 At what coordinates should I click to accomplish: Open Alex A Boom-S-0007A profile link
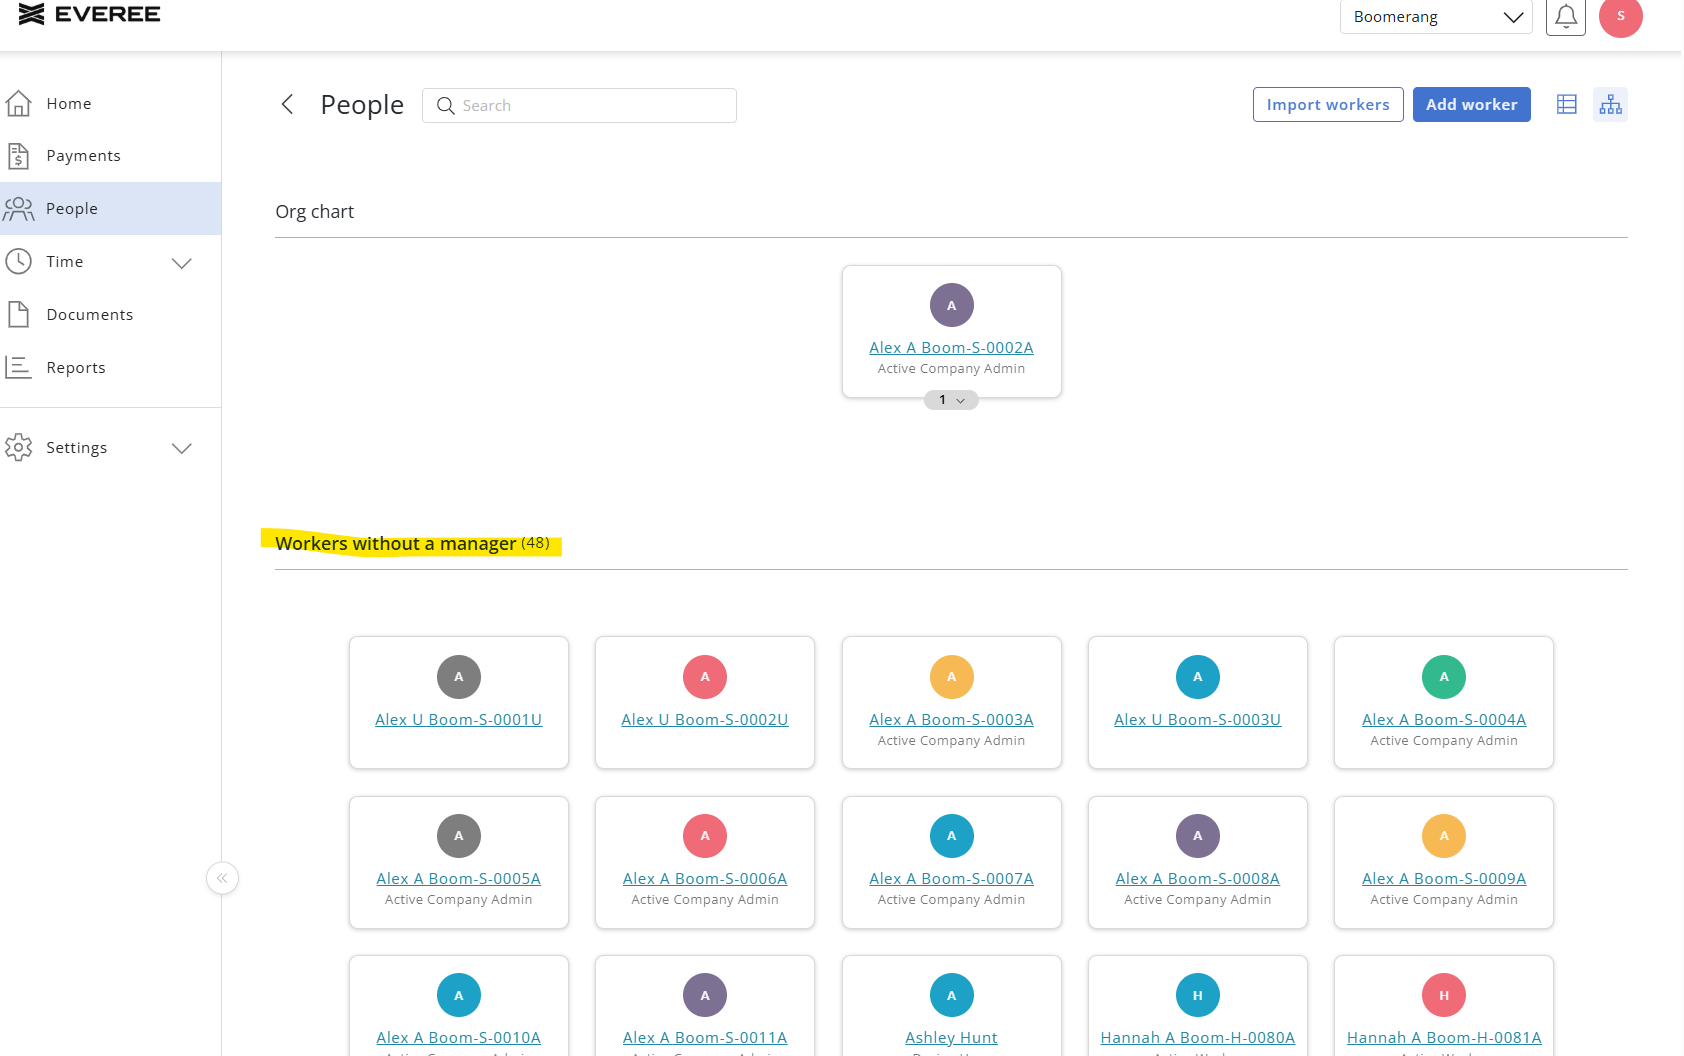pyautogui.click(x=951, y=879)
